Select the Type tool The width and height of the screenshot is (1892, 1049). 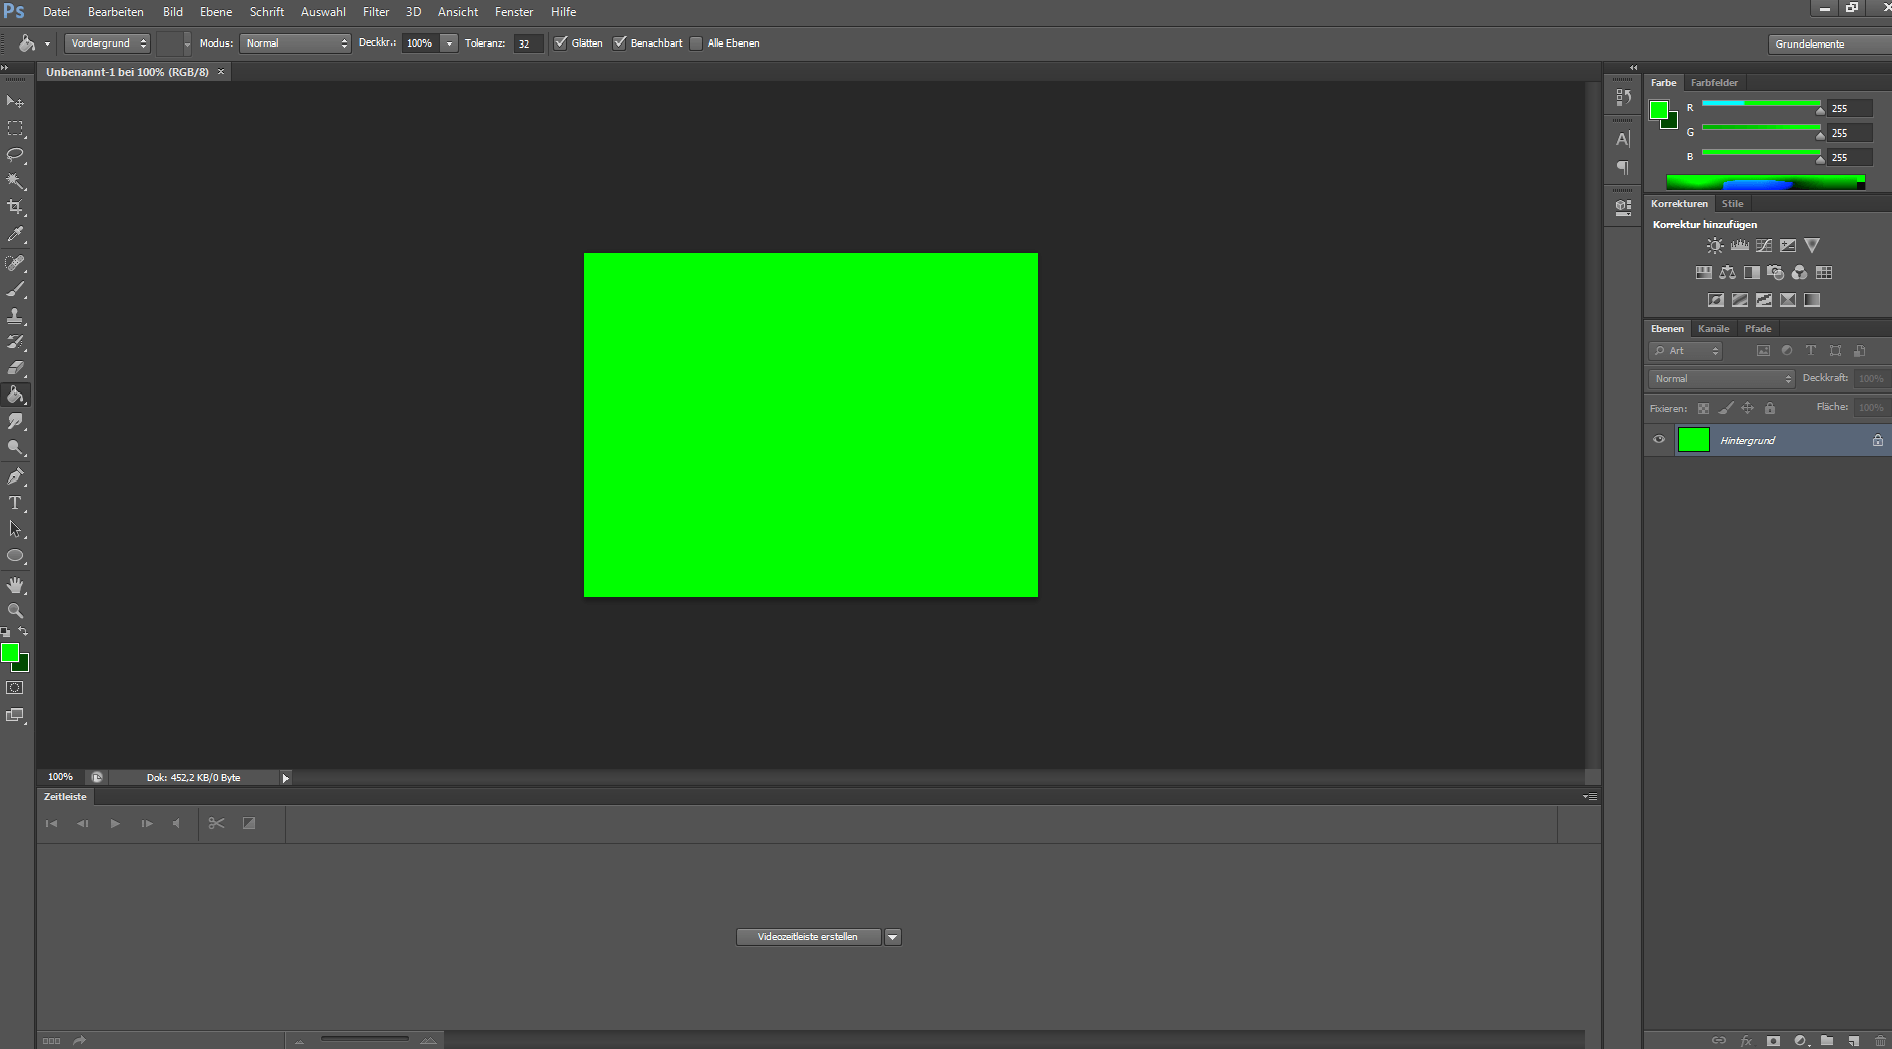[x=15, y=503]
